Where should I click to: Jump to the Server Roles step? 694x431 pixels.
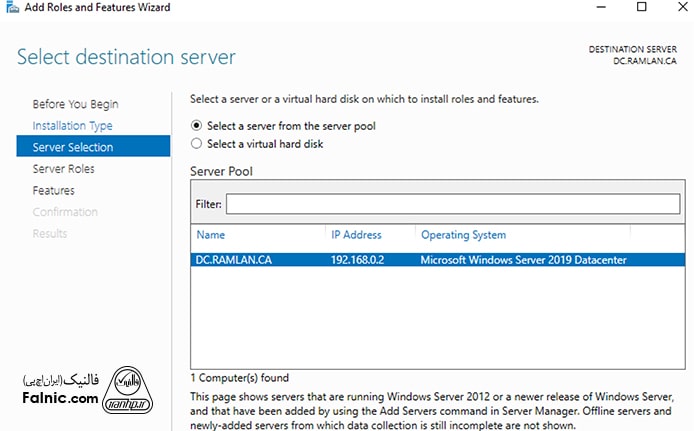63,169
